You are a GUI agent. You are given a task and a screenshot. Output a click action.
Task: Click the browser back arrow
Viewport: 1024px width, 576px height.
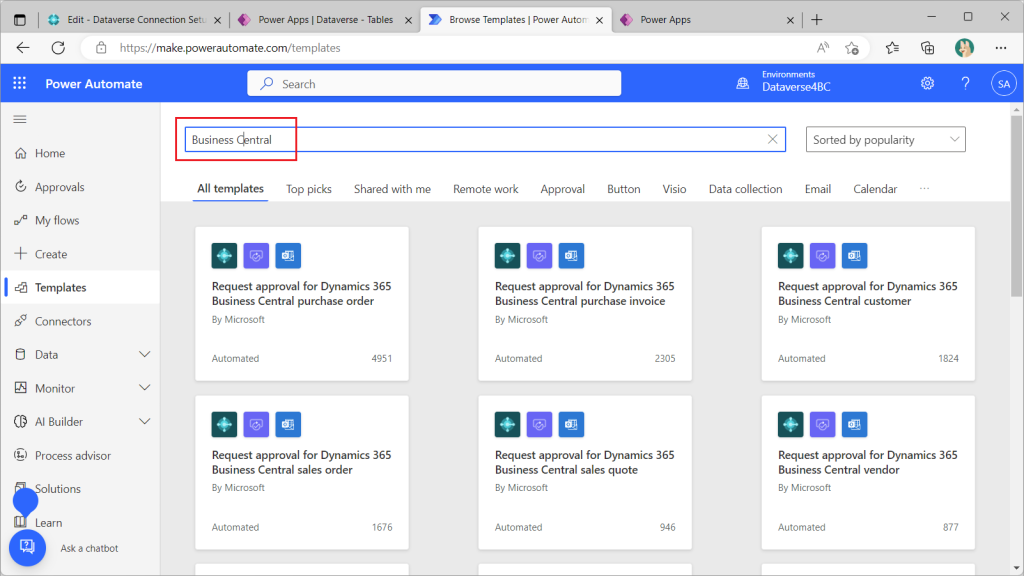pyautogui.click(x=23, y=48)
